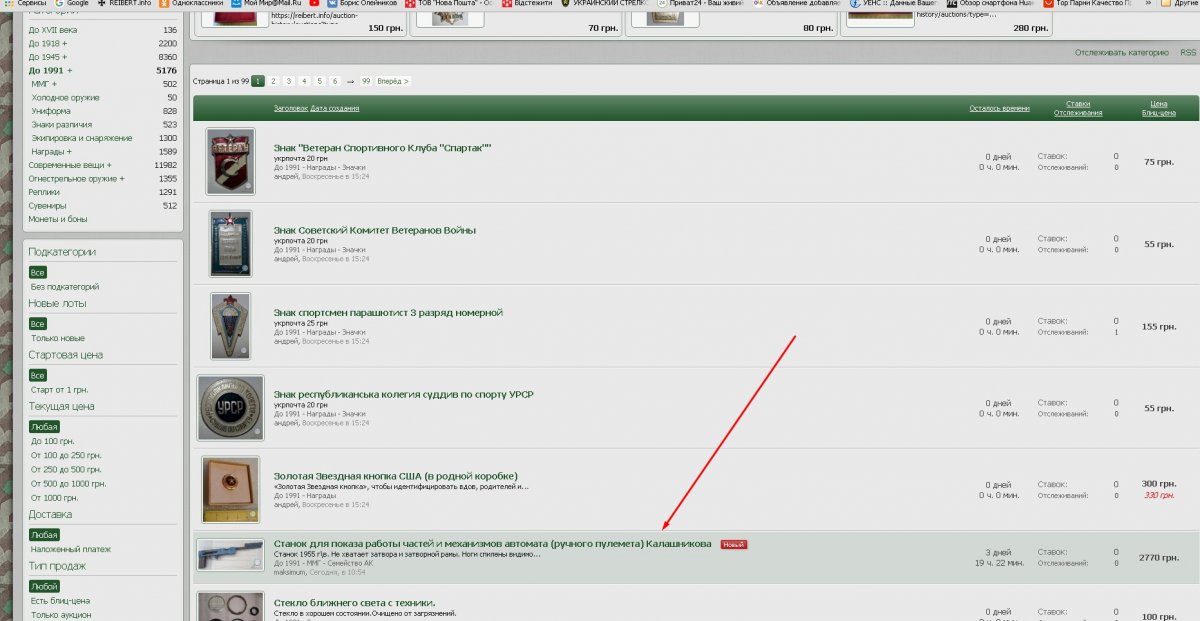Choose 'До 100 грн.' current price filter
Image resolution: width=1200 pixels, height=621 pixels.
pyautogui.click(x=53, y=441)
